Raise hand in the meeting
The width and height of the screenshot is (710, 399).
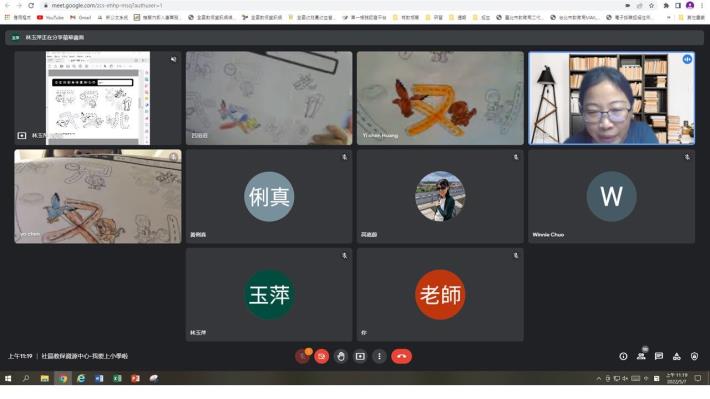pos(341,356)
